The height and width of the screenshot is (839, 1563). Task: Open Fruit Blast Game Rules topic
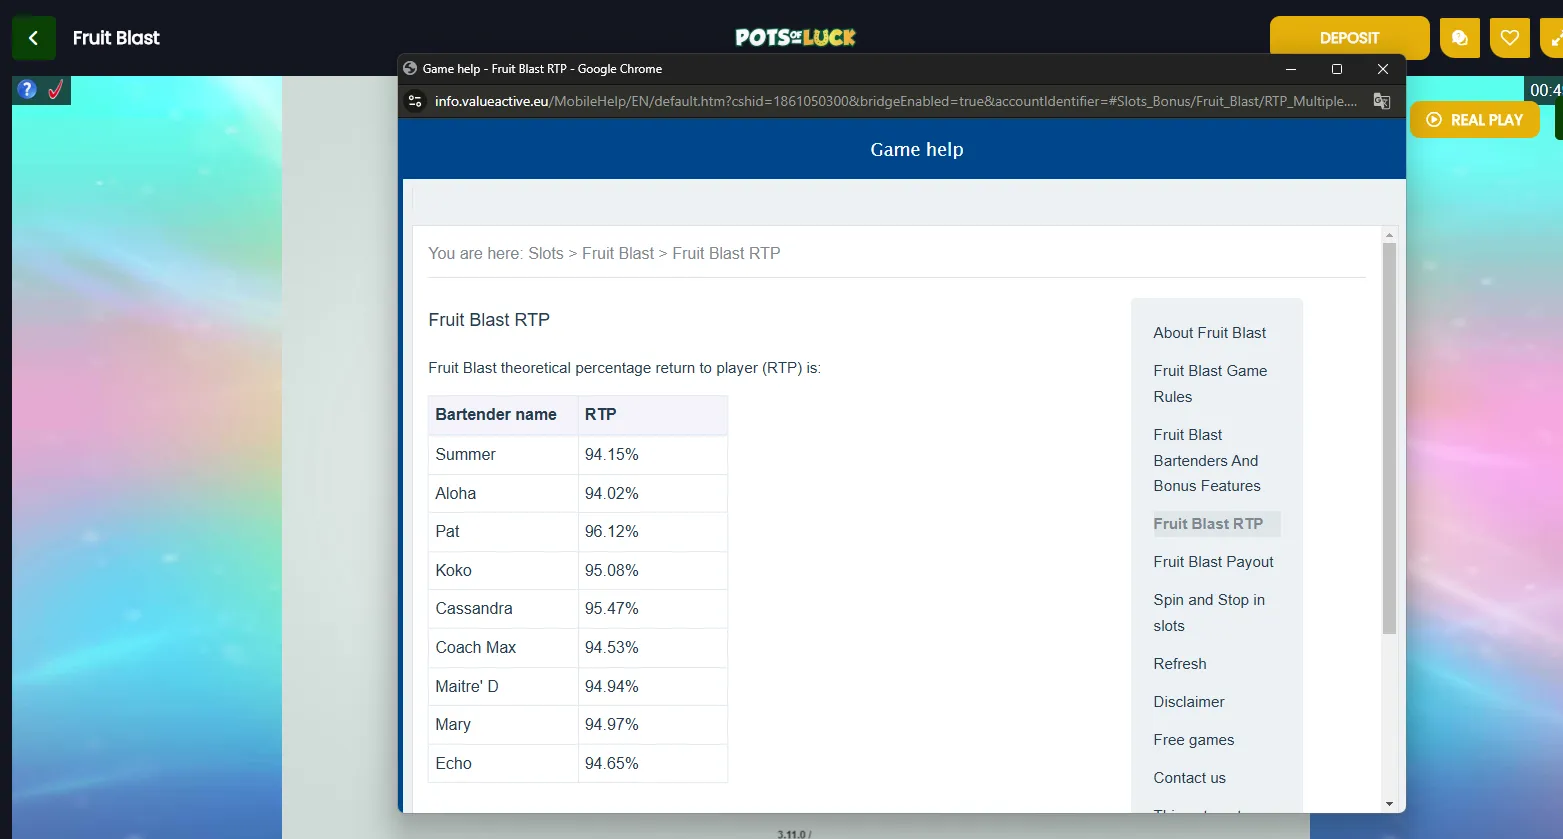pyautogui.click(x=1210, y=384)
